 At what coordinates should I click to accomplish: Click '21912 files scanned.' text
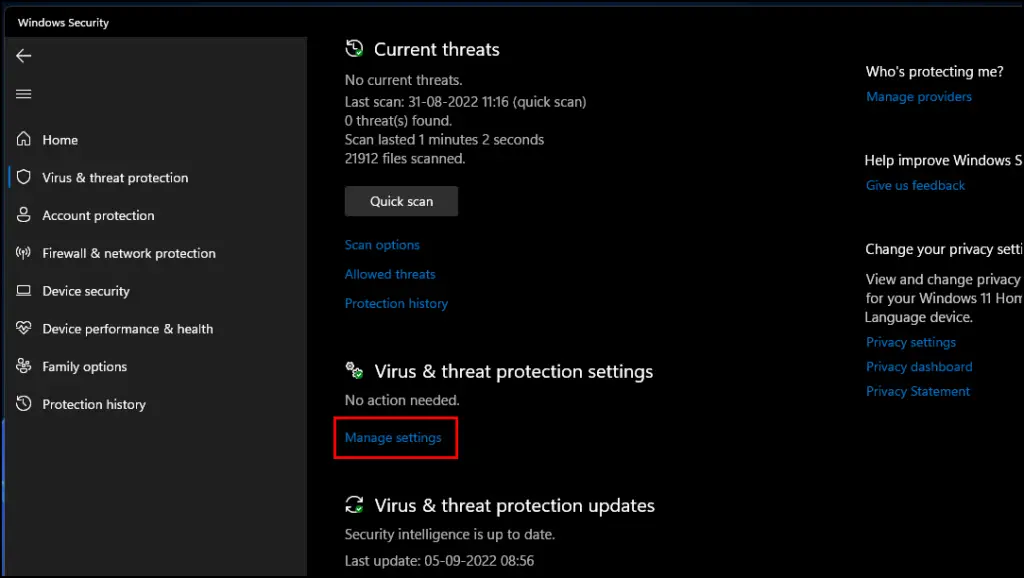[405, 159]
